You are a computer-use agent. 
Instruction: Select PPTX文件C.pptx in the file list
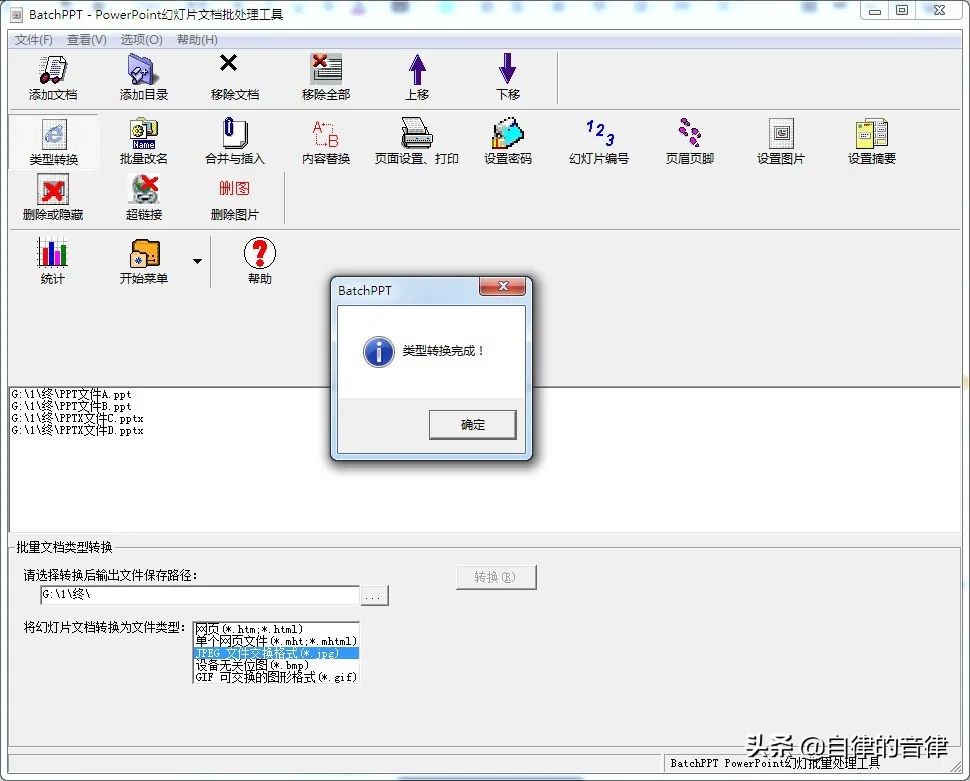pyautogui.click(x=77, y=418)
